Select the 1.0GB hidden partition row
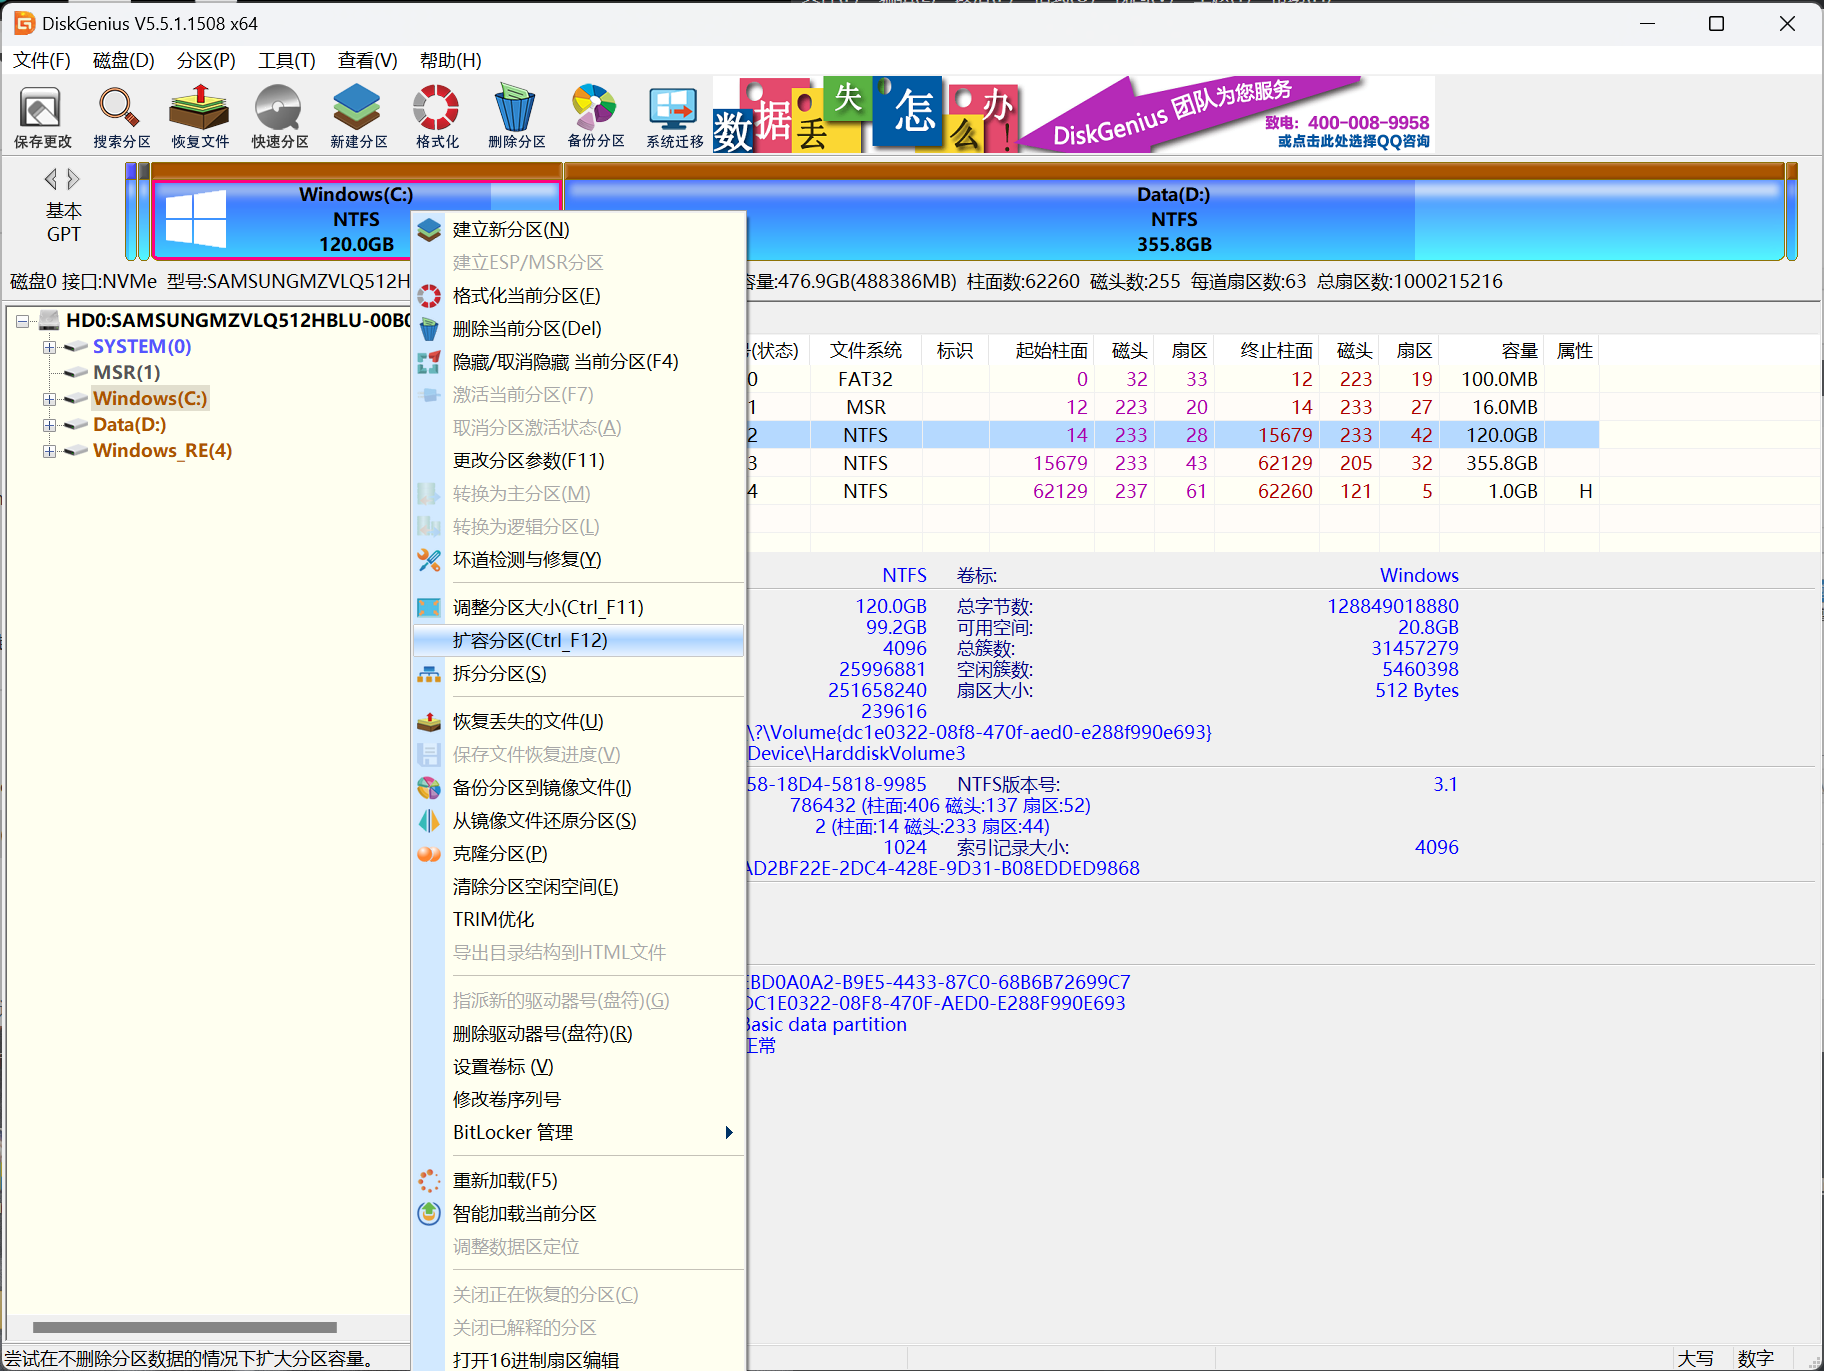The width and height of the screenshot is (1824, 1371). [1173, 492]
